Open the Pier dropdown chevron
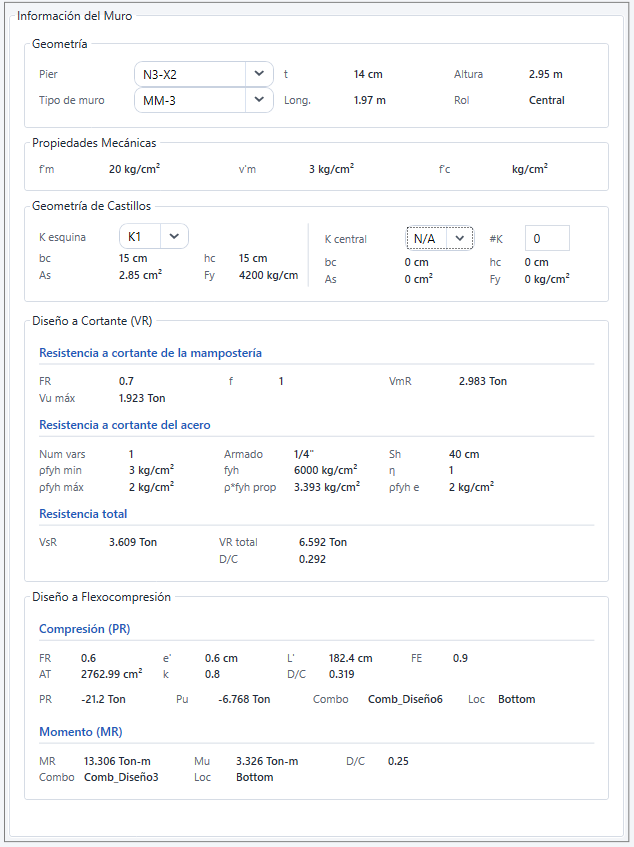The width and height of the screenshot is (634, 847). point(259,74)
